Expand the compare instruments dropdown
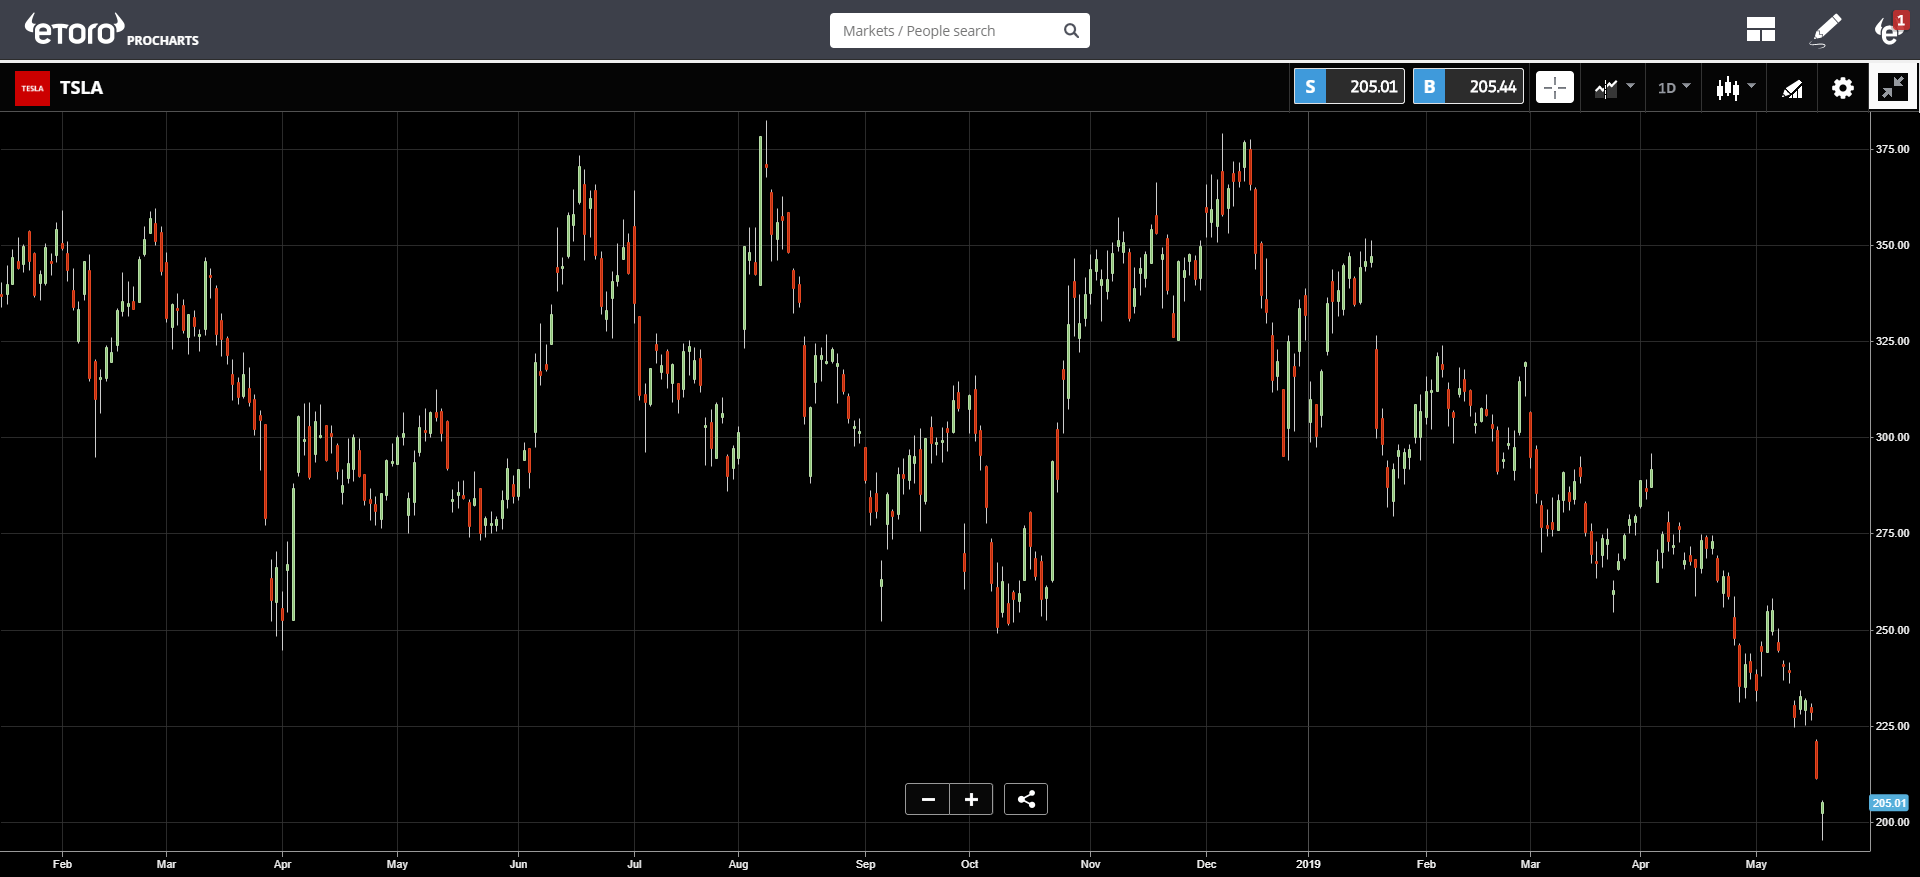 pyautogui.click(x=1614, y=88)
